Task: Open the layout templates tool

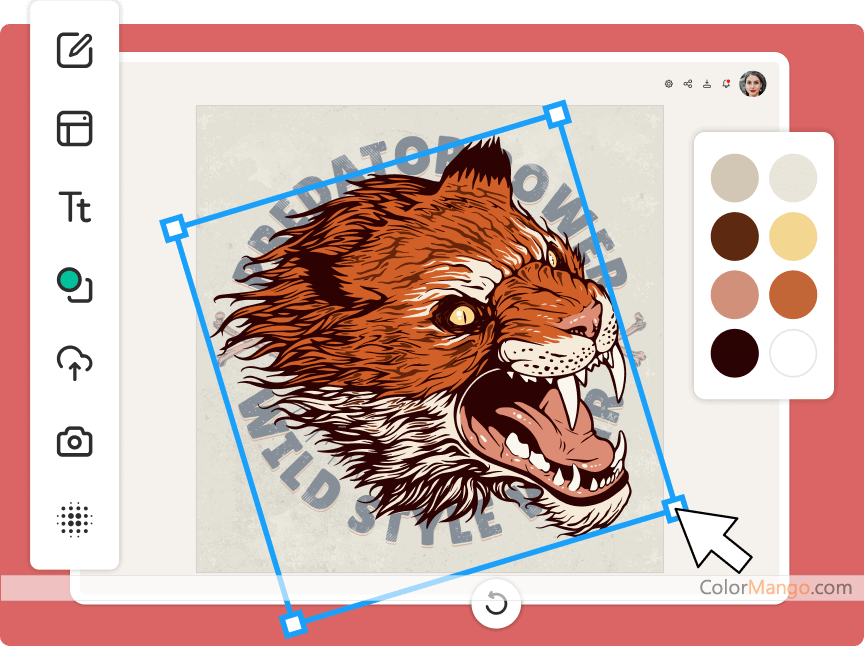Action: [x=75, y=129]
